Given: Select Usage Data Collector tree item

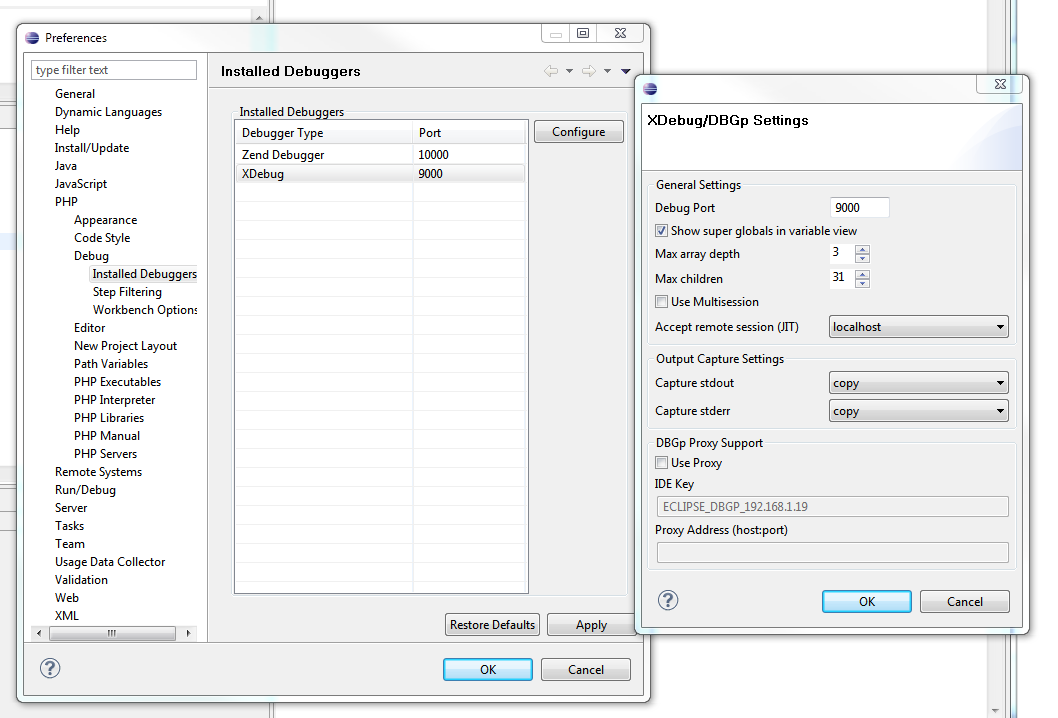Looking at the screenshot, I should click(110, 561).
